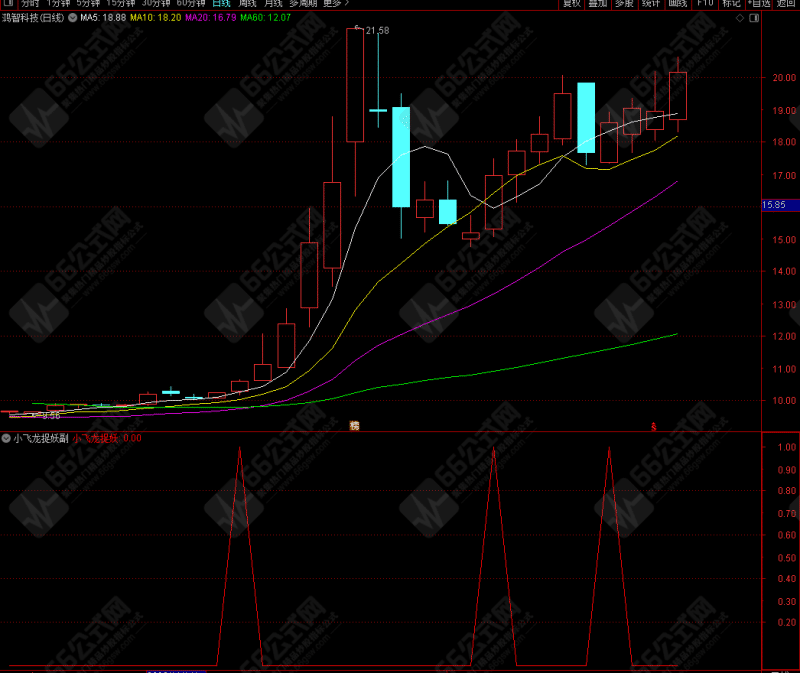Click the 小飞龙捉妖: 0.00 indicator value

107,438
